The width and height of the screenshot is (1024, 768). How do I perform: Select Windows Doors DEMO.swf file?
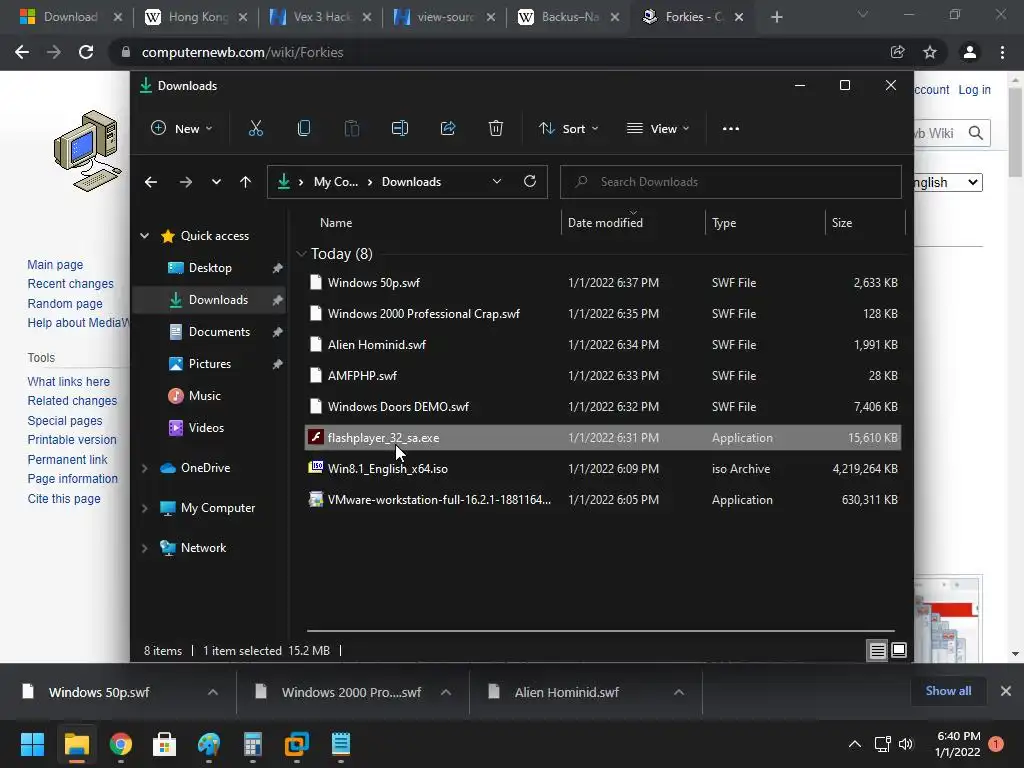click(603, 406)
